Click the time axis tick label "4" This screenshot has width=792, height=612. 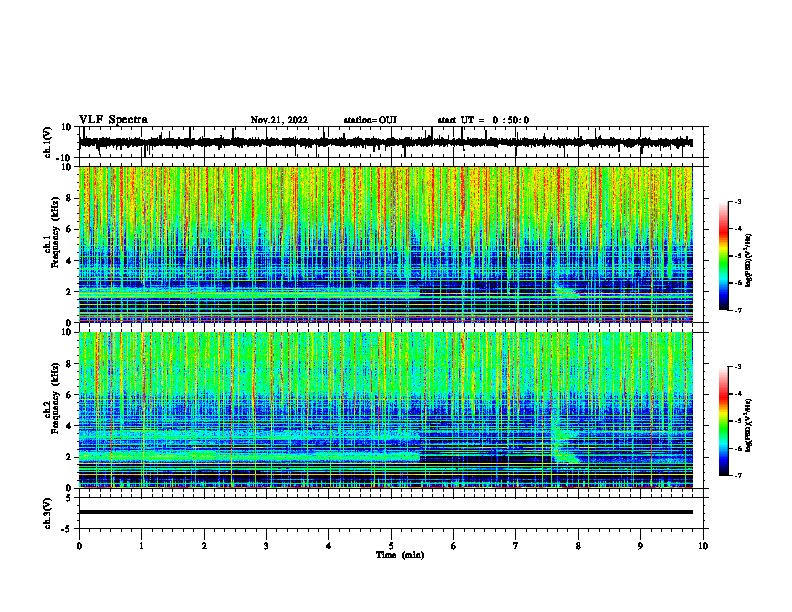(329, 546)
